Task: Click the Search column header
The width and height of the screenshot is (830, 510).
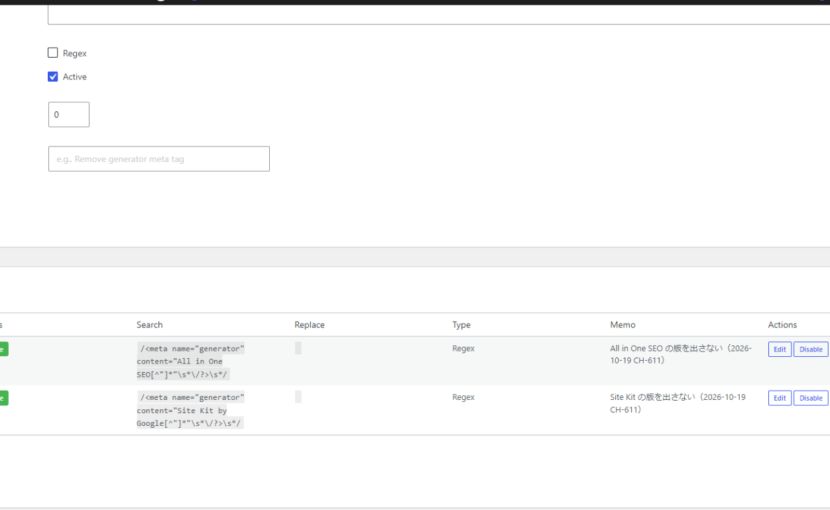Action: coord(150,325)
